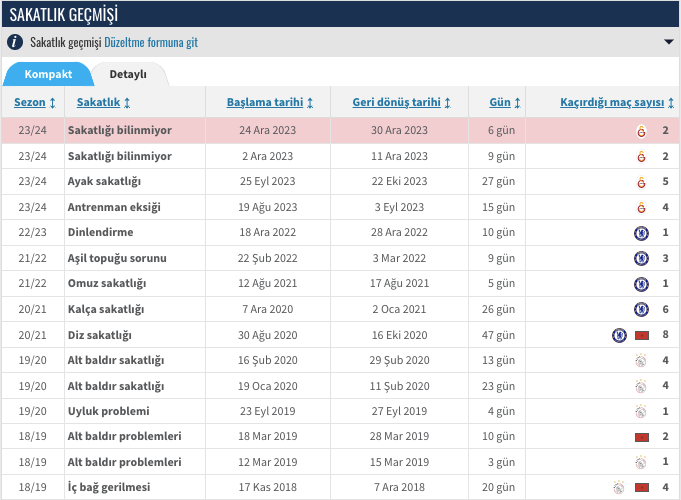Click sort arrows next to Kaçırdığı maç sayısı
Viewport: 681px width, 500px height.
671,103
